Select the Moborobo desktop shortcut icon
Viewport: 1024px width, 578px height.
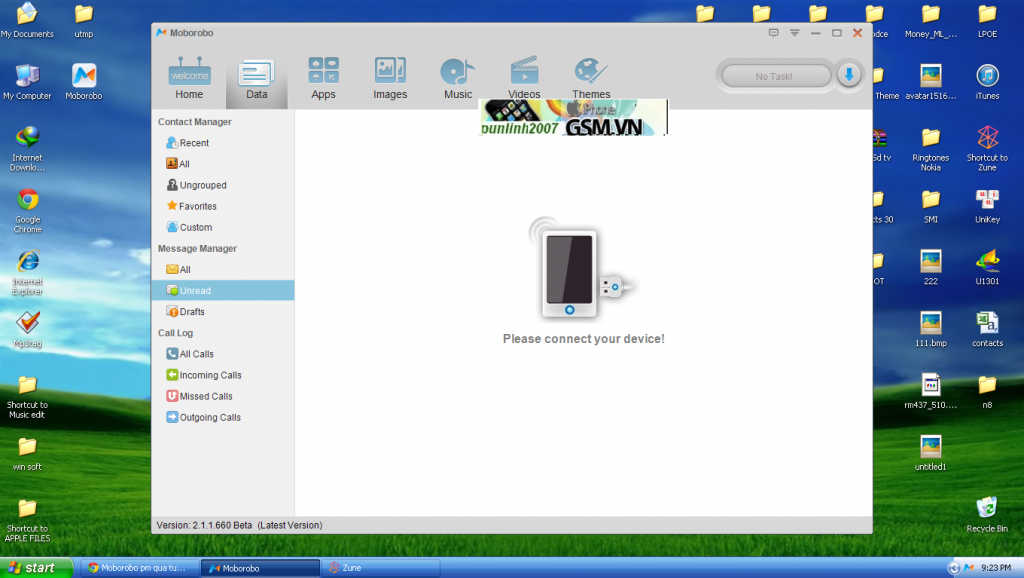tap(84, 82)
